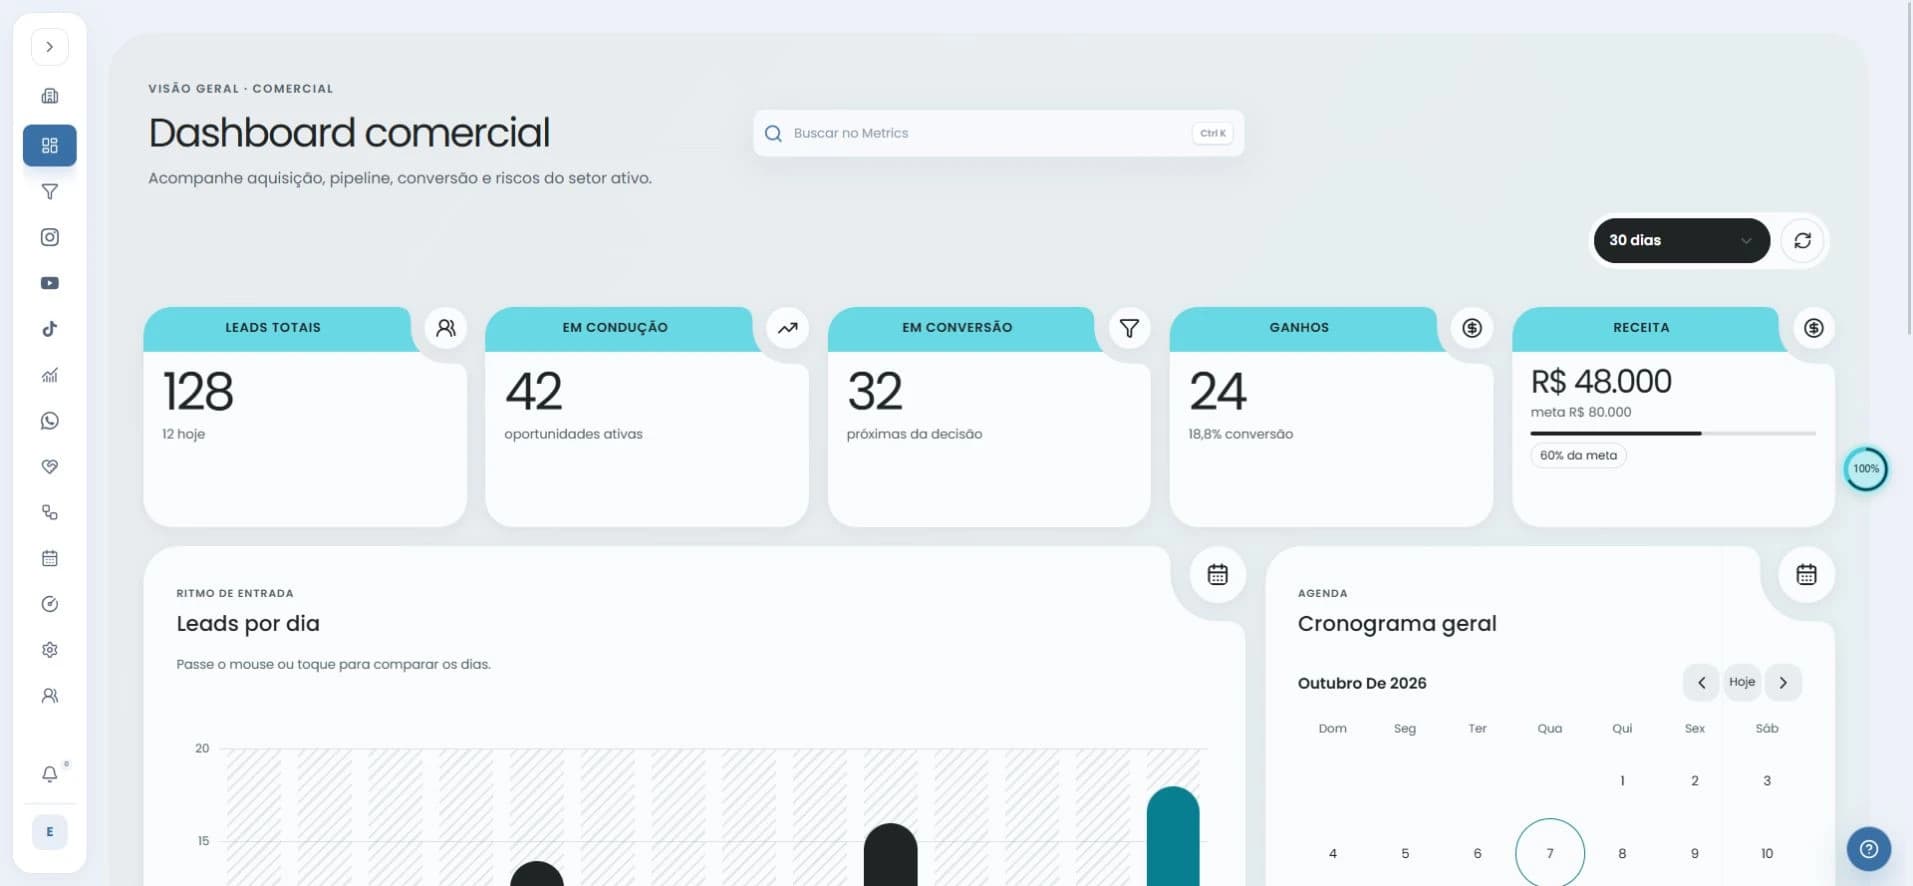Click the R$ 48.000 revenue value

tap(1601, 381)
